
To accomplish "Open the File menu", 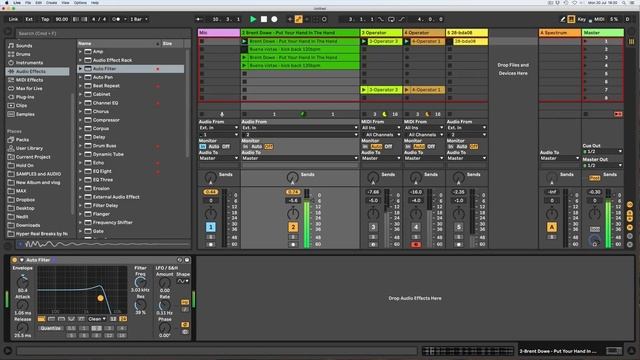I will [x=28, y=2].
